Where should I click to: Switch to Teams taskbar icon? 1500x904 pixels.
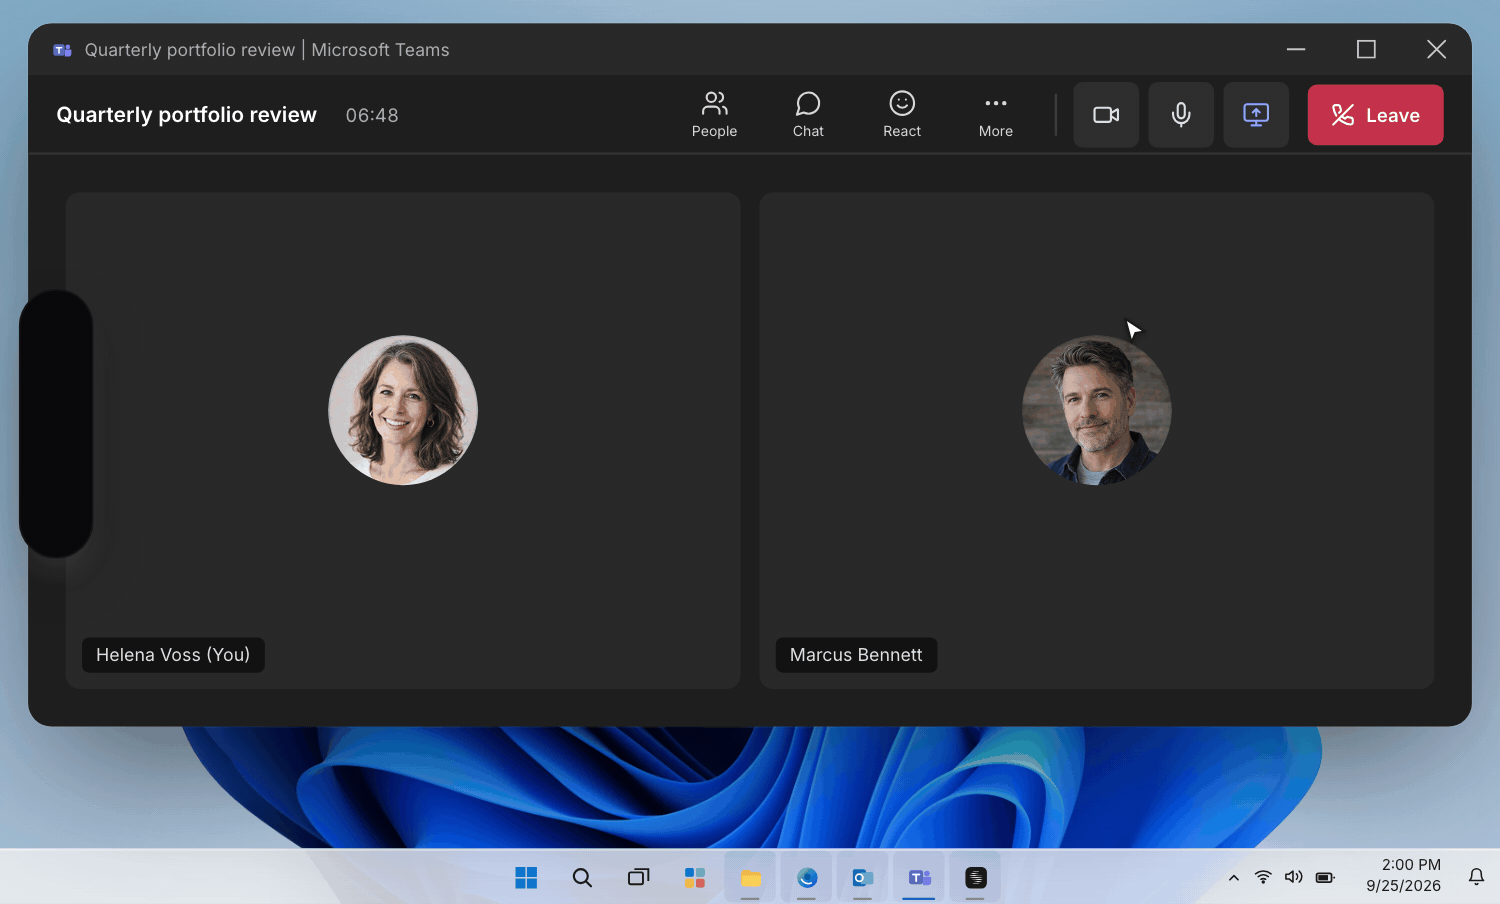[918, 877]
